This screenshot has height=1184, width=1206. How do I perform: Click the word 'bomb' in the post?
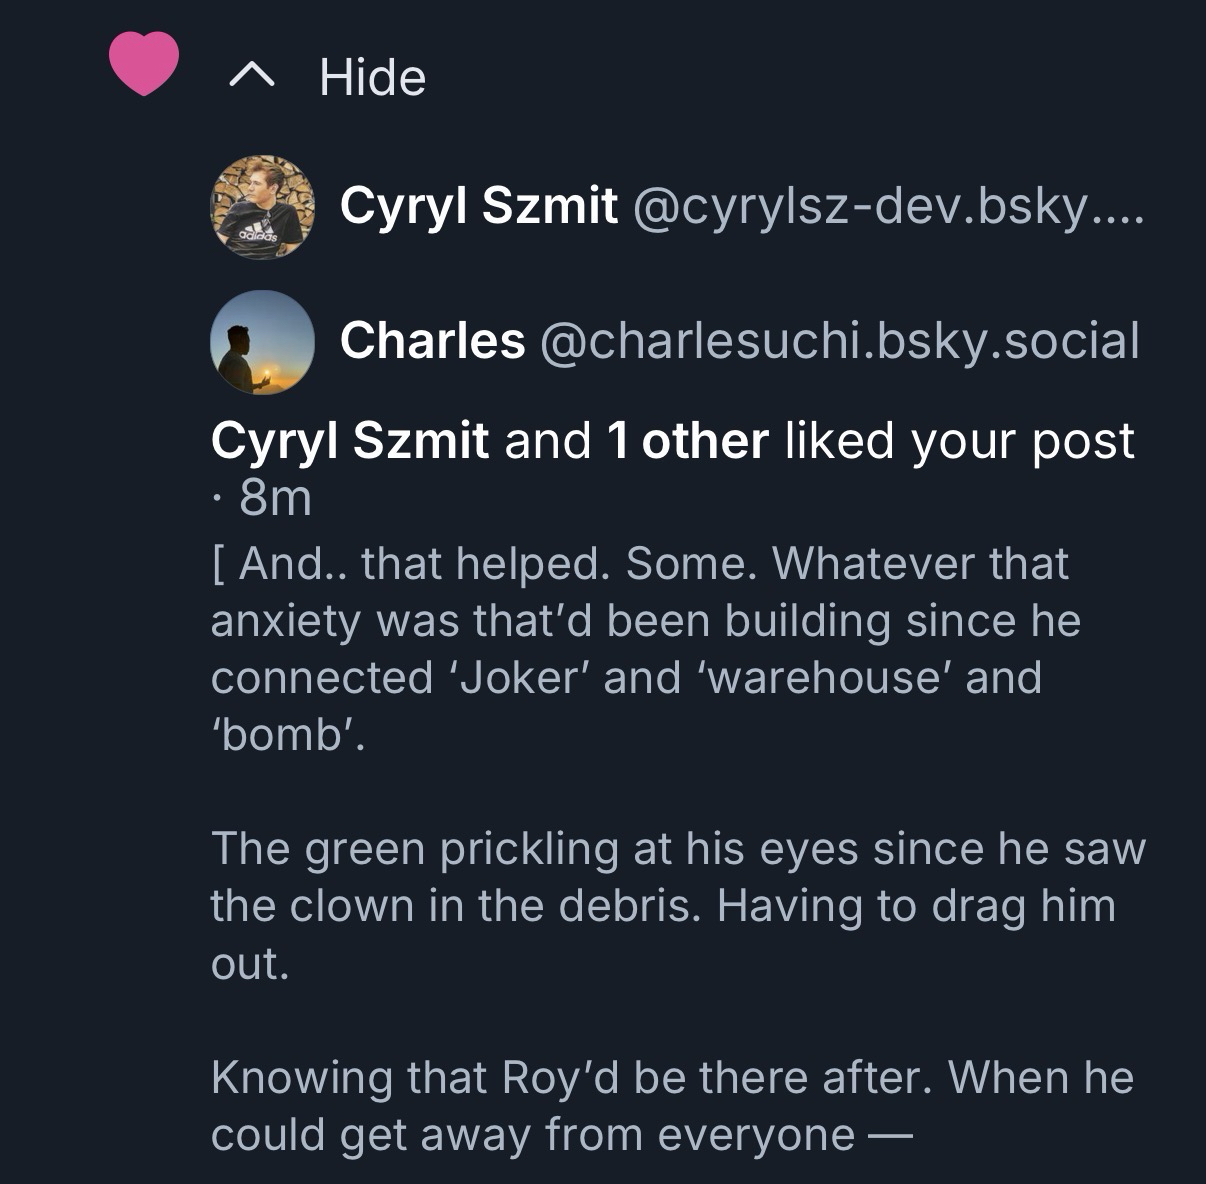pos(280,735)
